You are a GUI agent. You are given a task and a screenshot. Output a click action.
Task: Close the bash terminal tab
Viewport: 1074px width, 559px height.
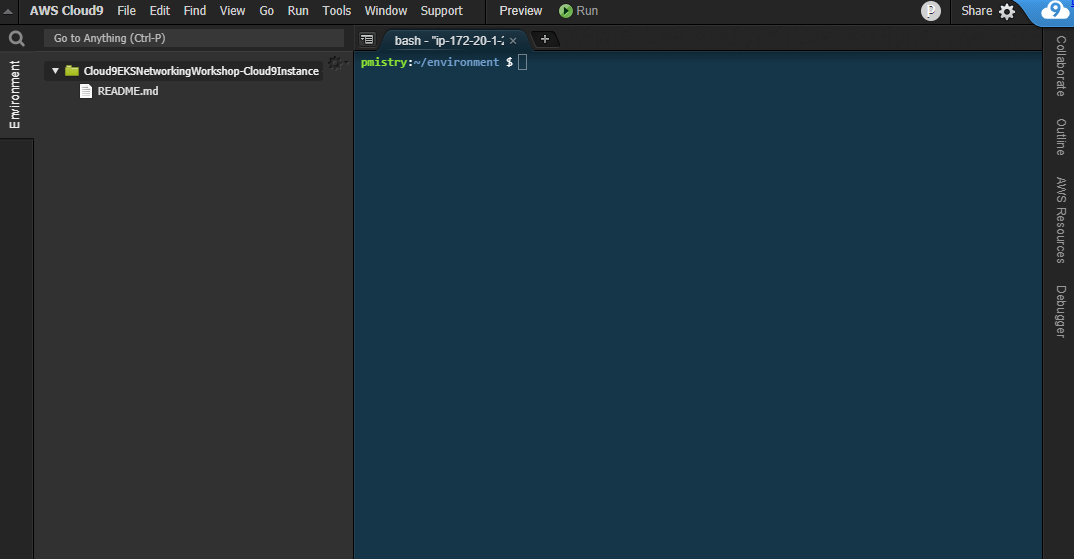point(513,41)
